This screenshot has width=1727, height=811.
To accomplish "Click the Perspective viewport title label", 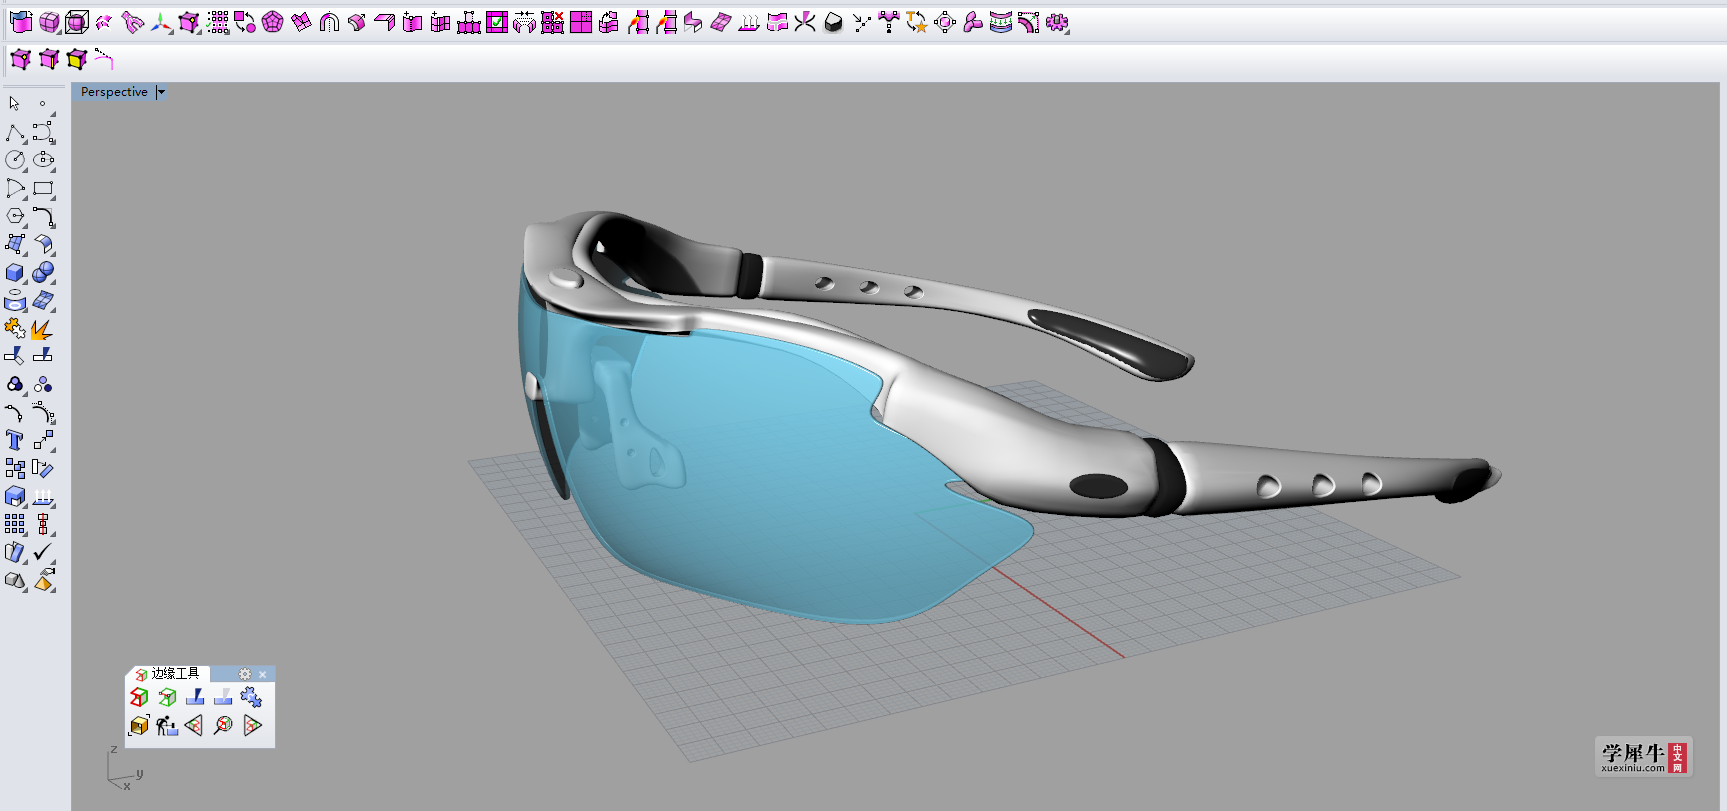I will click(x=114, y=92).
